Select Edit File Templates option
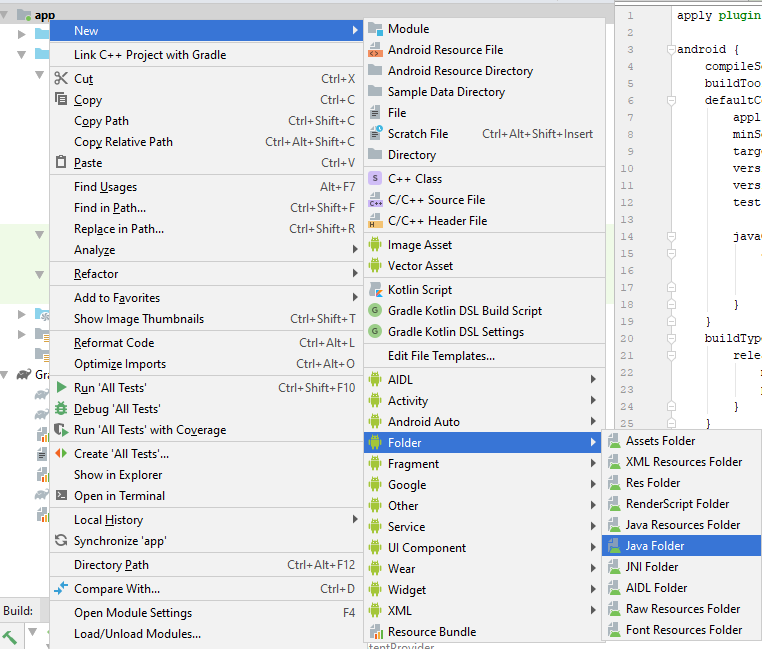The height and width of the screenshot is (649, 762). [x=441, y=356]
